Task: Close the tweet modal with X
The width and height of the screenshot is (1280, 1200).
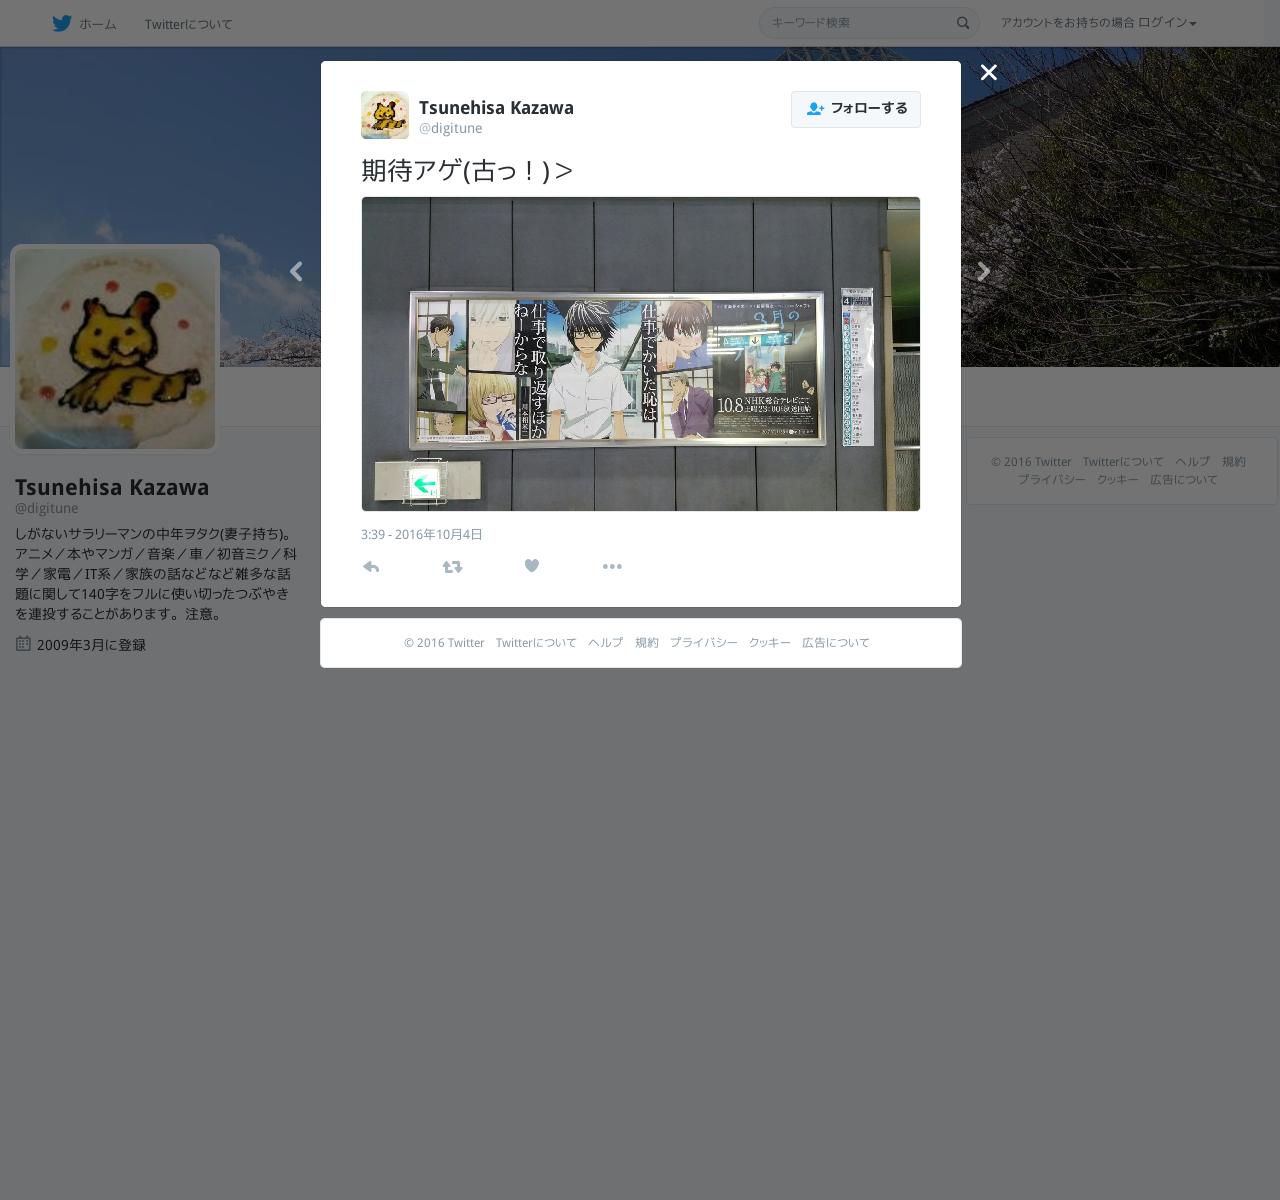Action: (989, 72)
